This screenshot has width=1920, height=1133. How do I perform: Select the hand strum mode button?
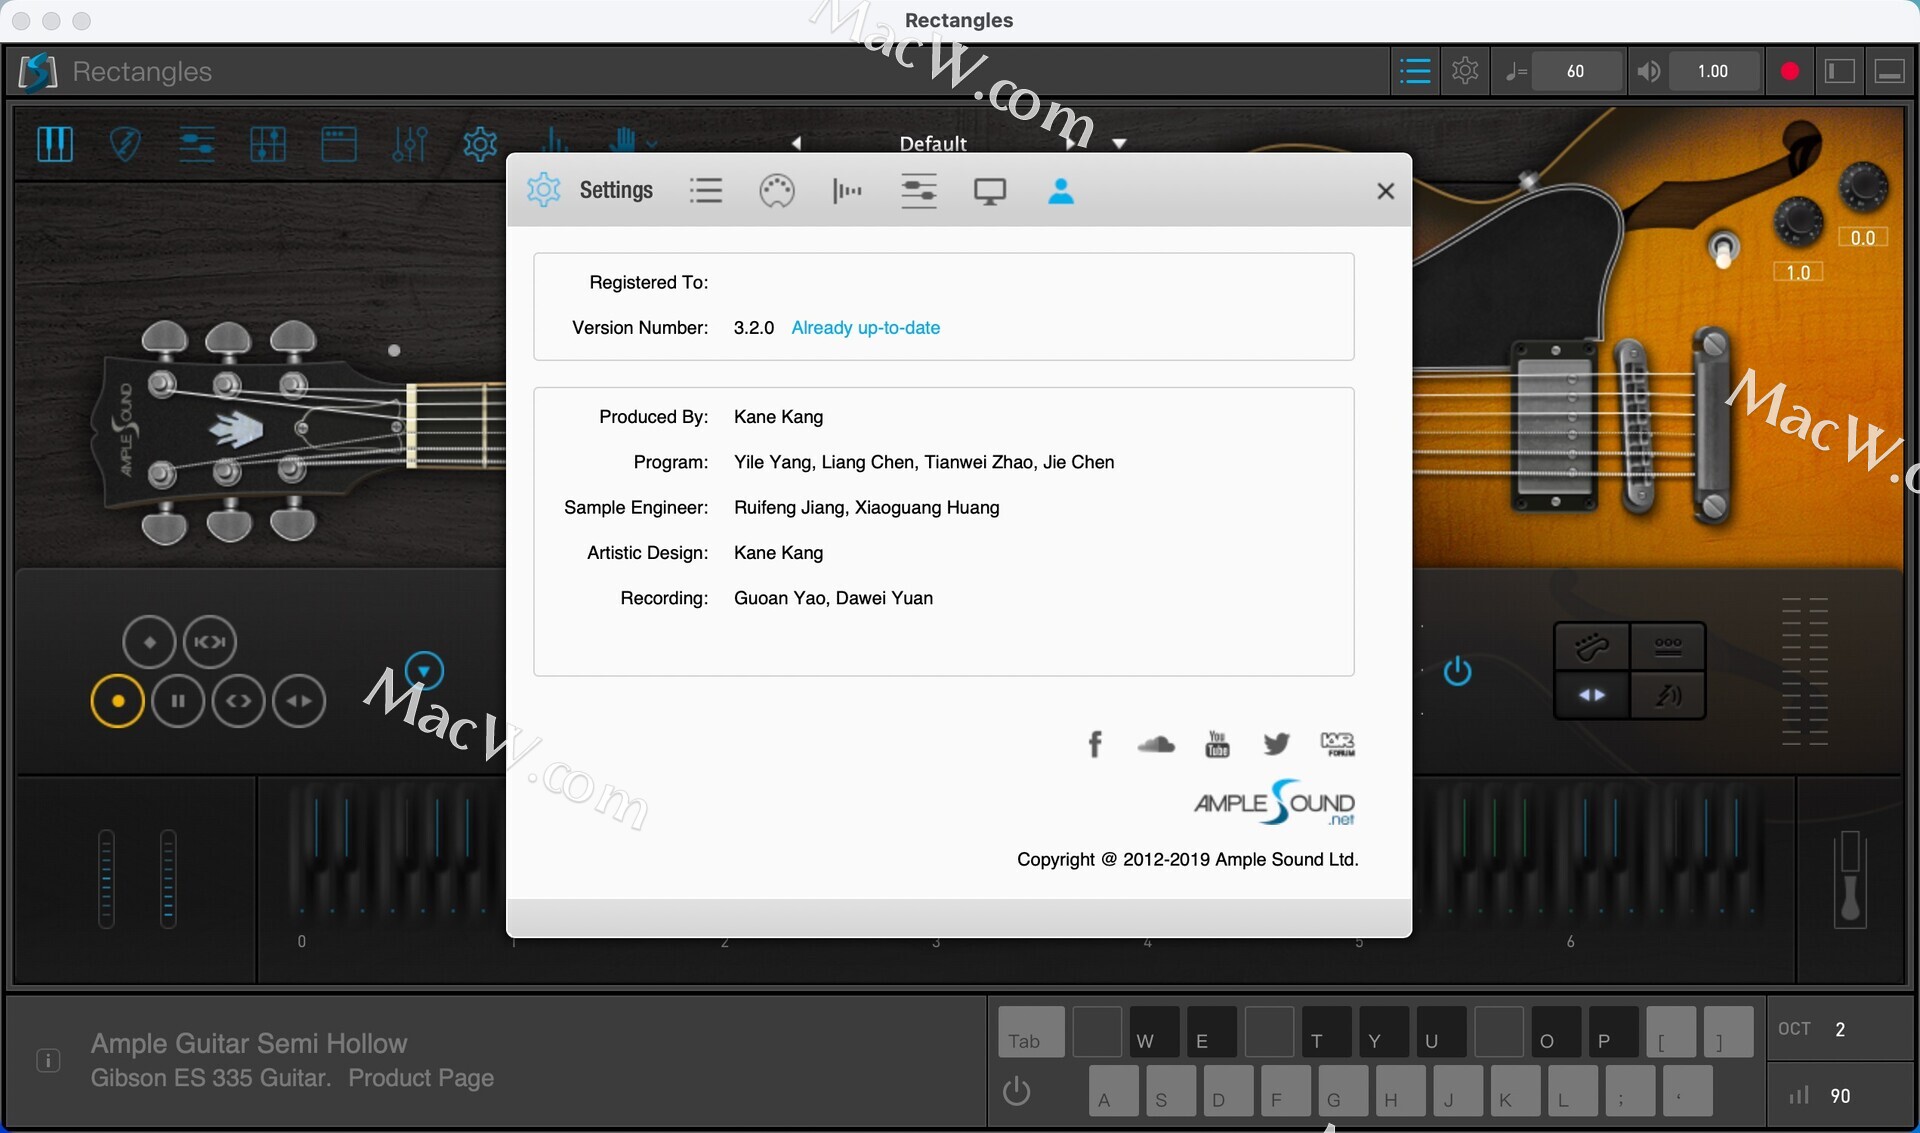click(1592, 647)
